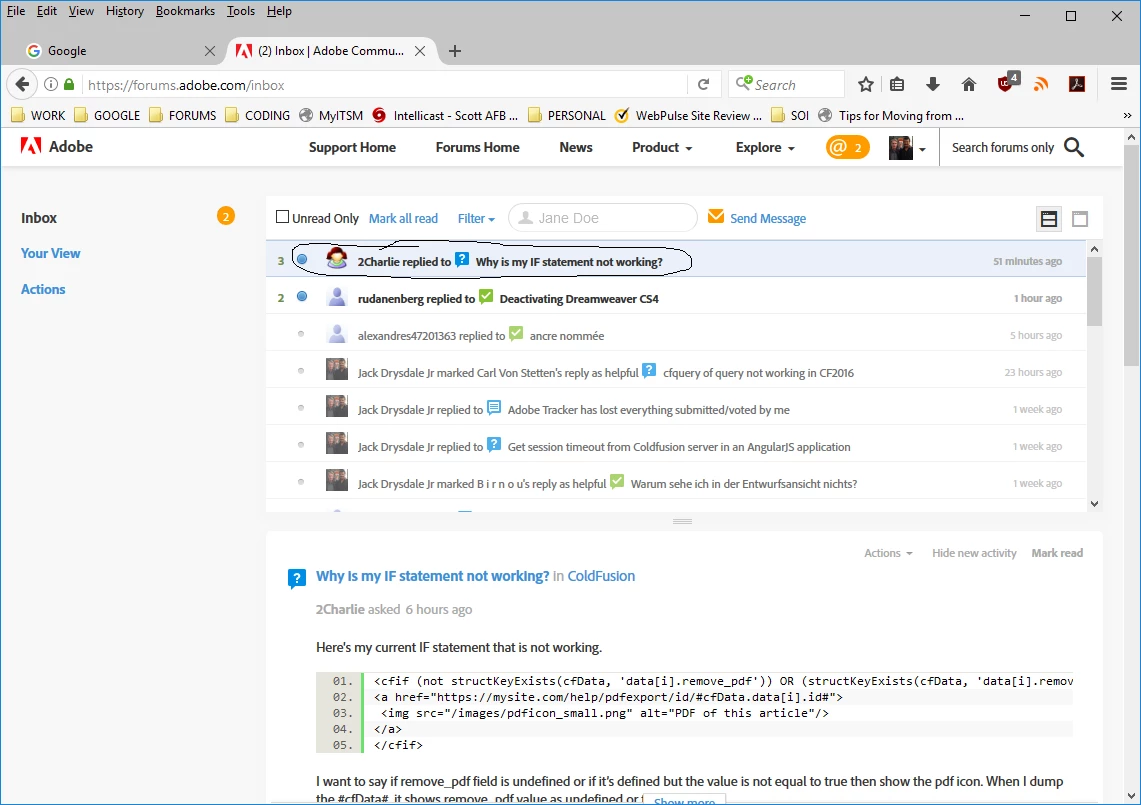
Task: Toggle read dot on Warum sehe row
Action: click(x=301, y=482)
